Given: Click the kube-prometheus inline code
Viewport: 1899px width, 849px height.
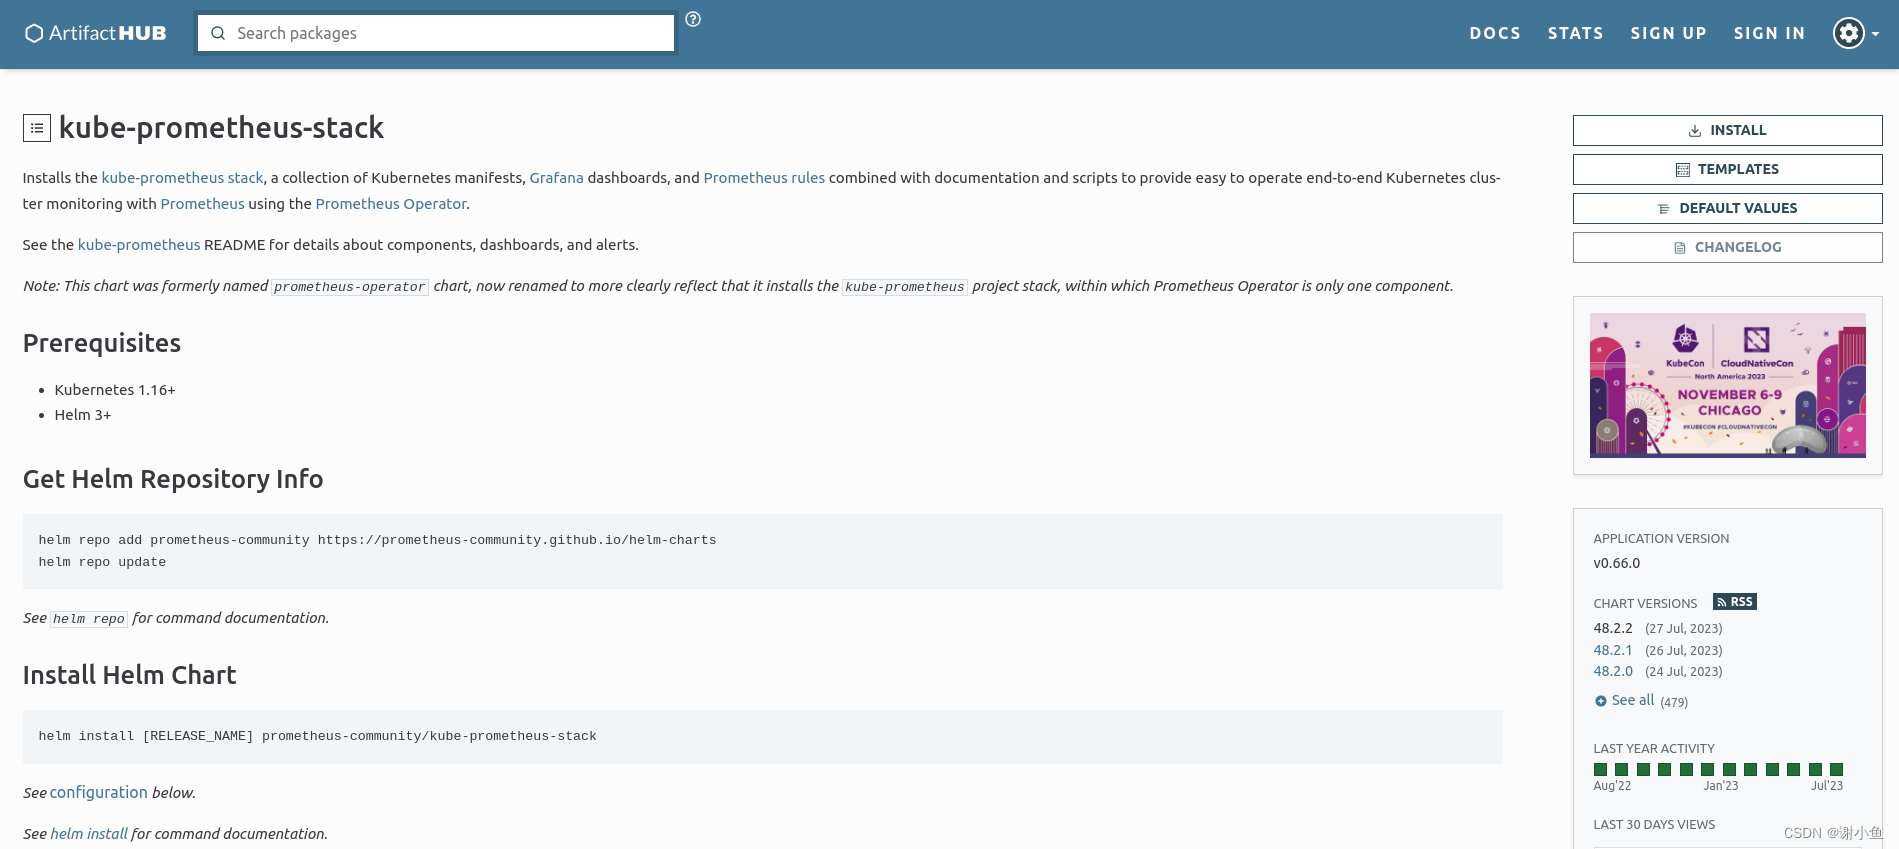Looking at the screenshot, I should pyautogui.click(x=905, y=287).
